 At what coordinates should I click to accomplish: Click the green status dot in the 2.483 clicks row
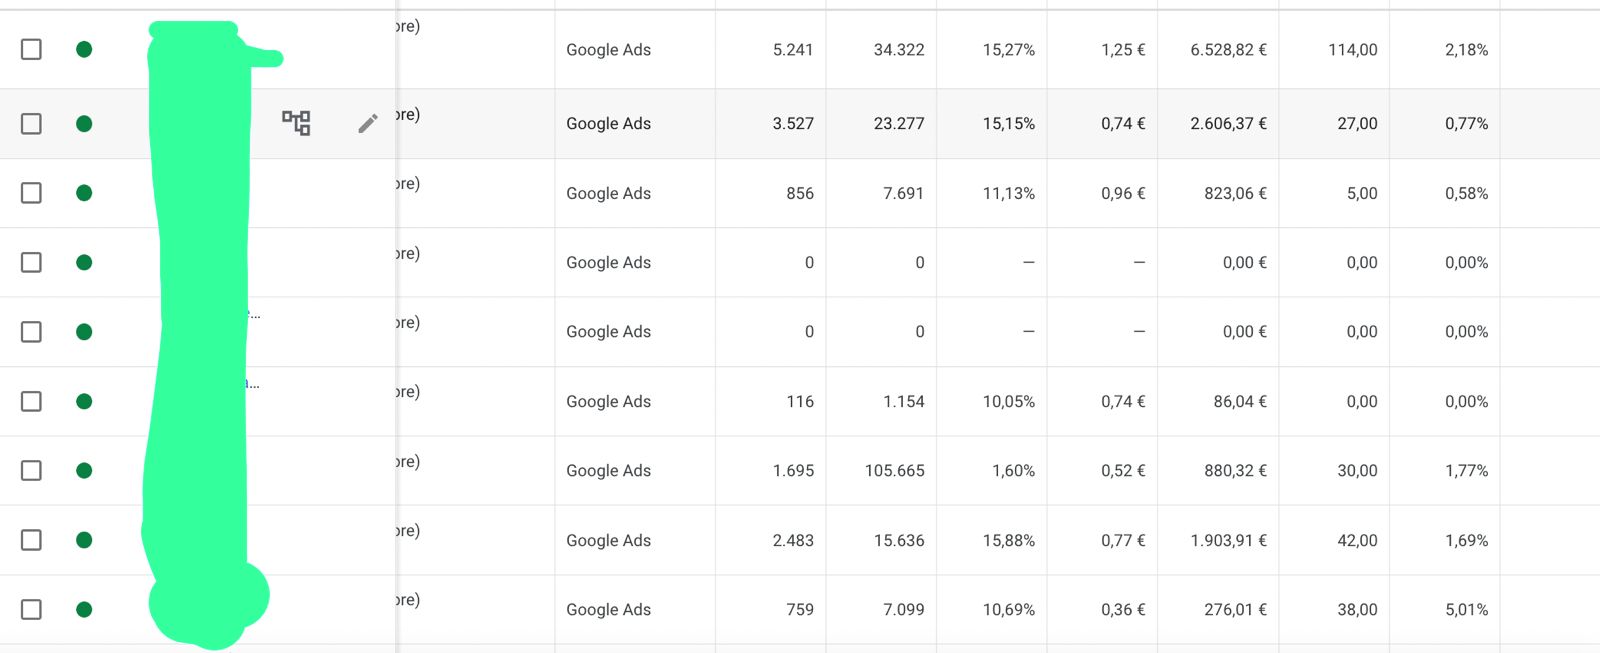tap(84, 540)
